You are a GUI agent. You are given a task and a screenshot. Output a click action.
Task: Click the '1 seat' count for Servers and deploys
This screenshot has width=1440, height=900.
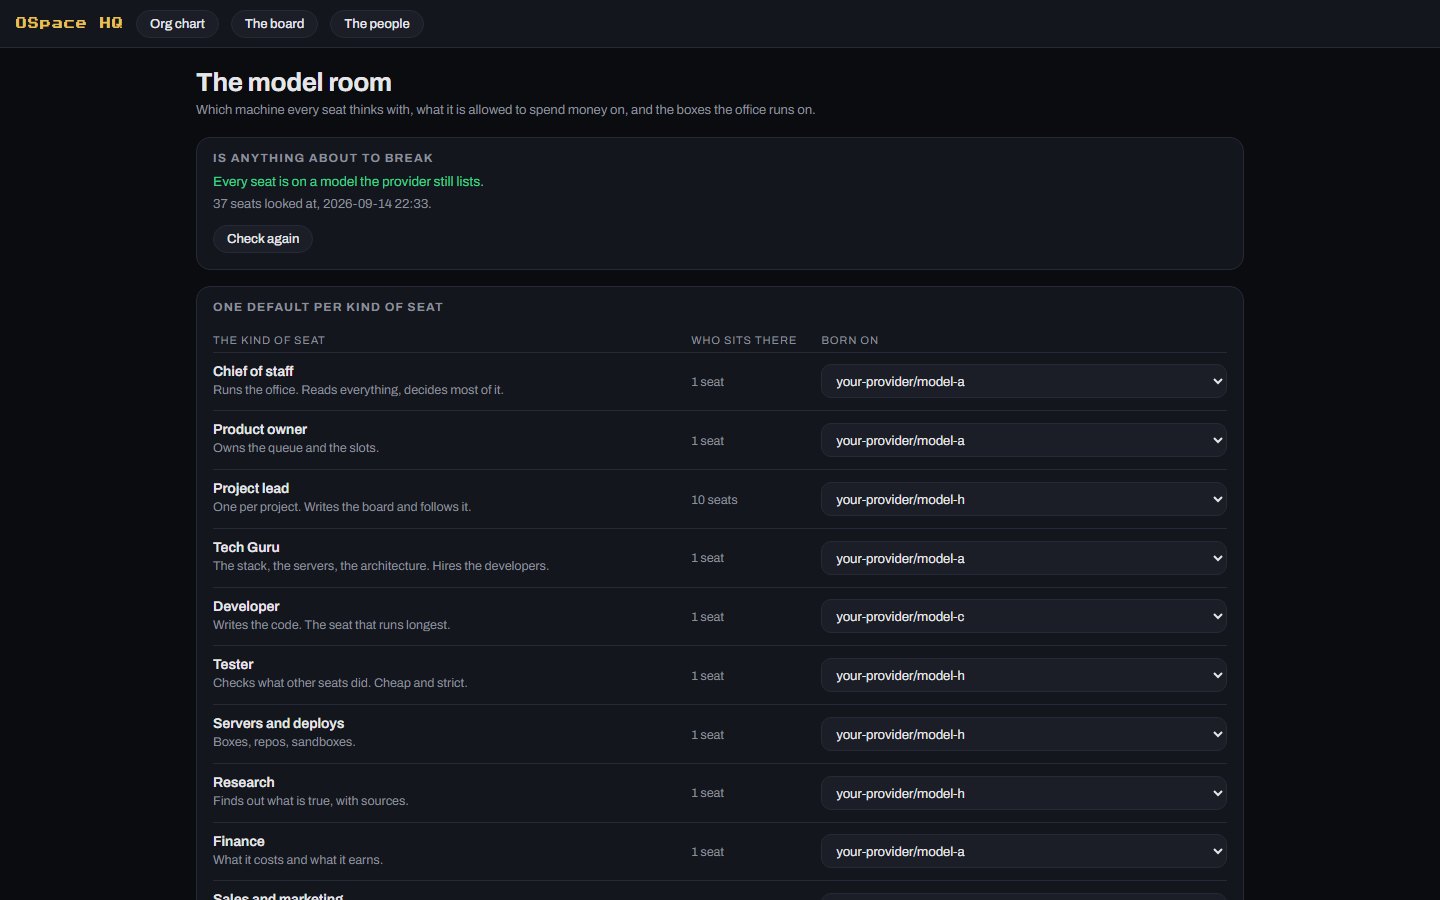pos(707,735)
